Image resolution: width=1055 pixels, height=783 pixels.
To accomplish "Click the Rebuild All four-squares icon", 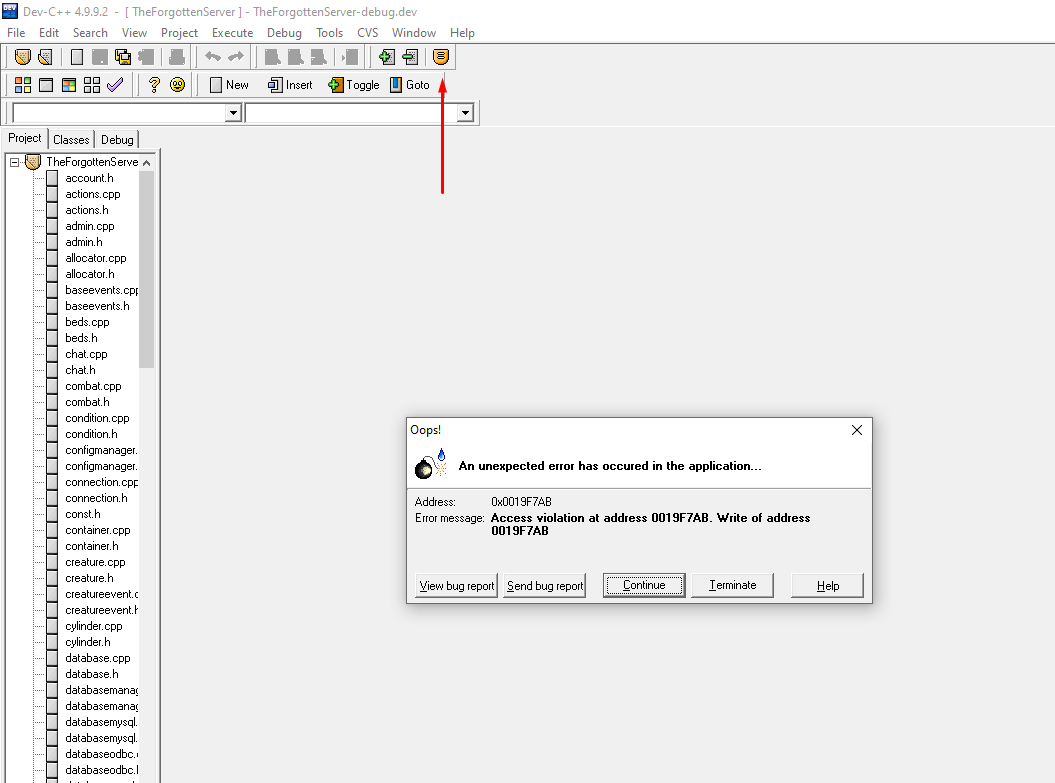I will [92, 85].
